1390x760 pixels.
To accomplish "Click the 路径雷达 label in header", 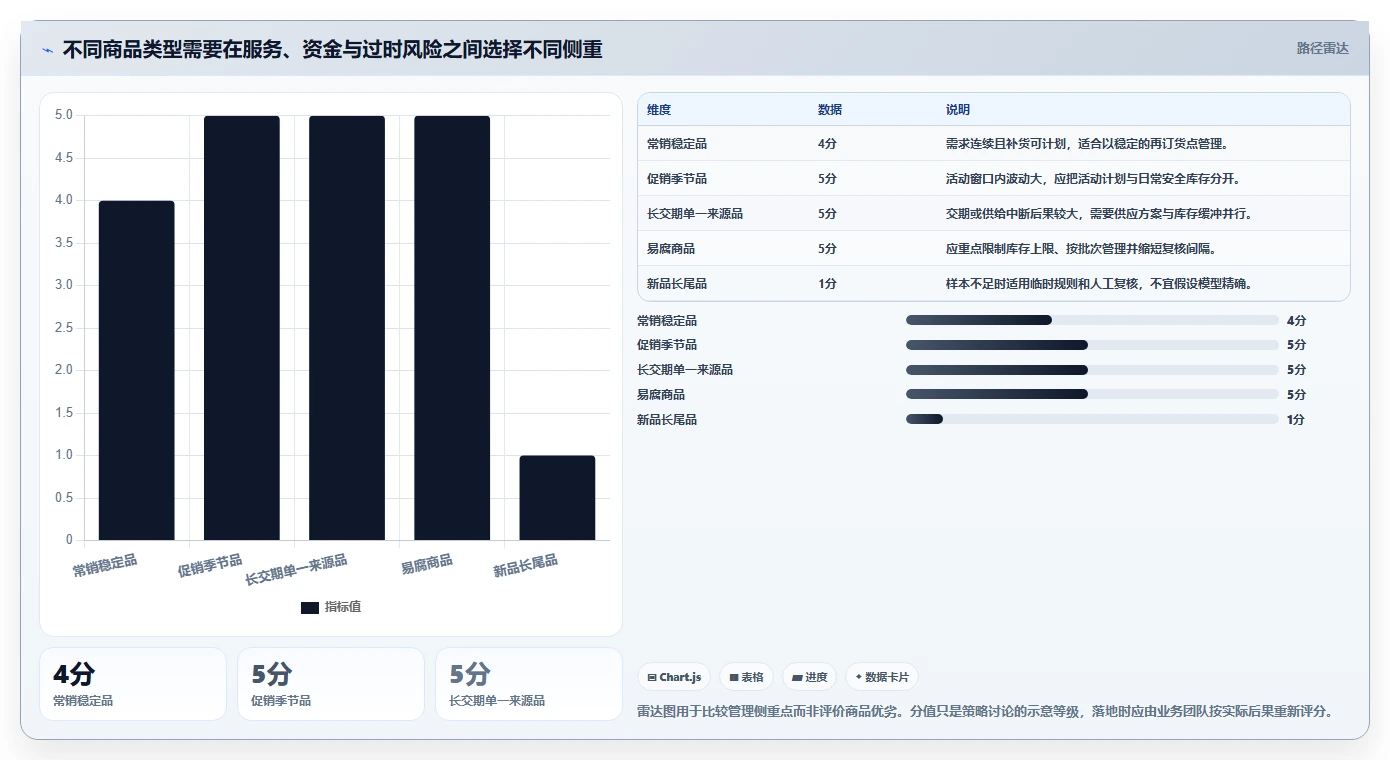I will point(1322,48).
